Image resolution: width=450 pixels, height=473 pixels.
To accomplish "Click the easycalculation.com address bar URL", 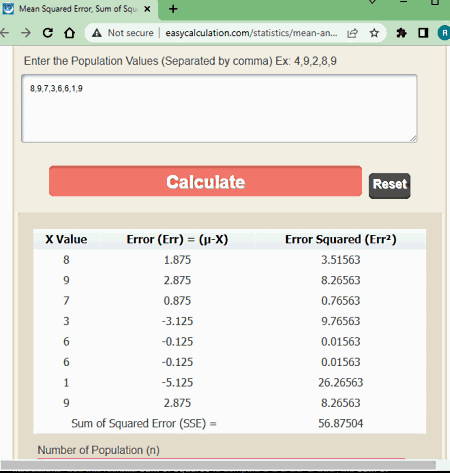I will (x=251, y=33).
